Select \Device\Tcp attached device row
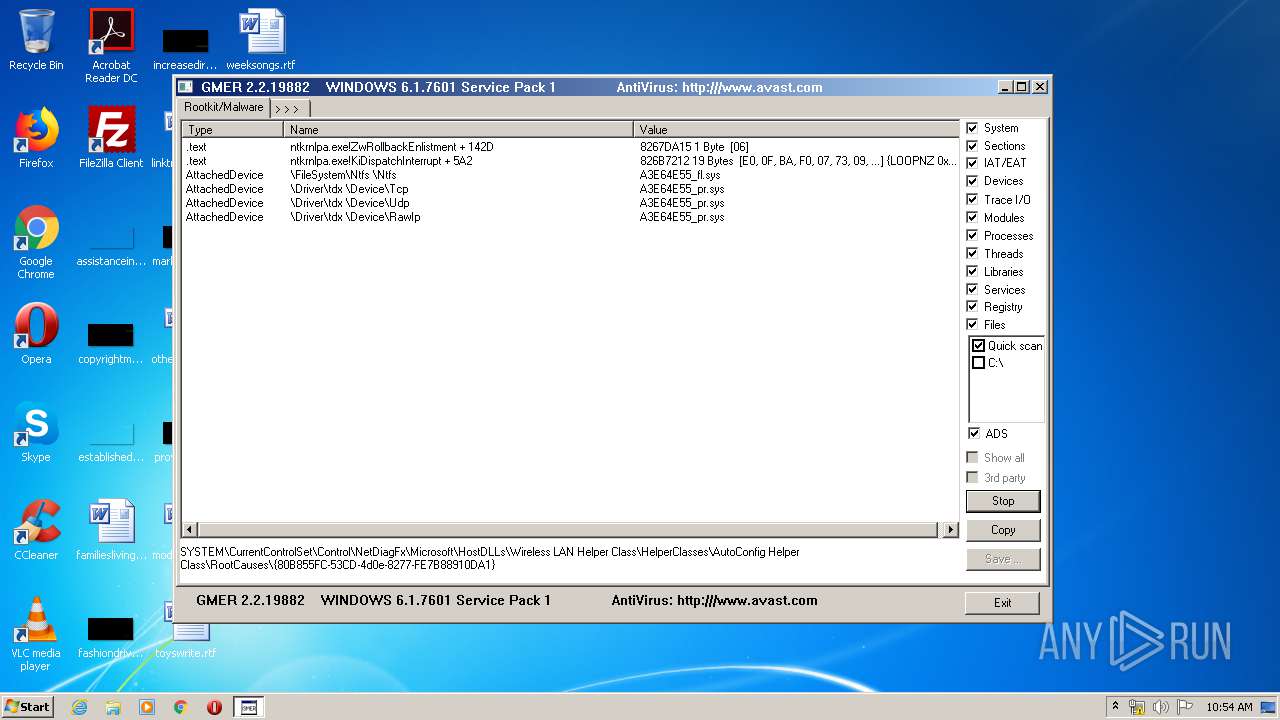 570,189
